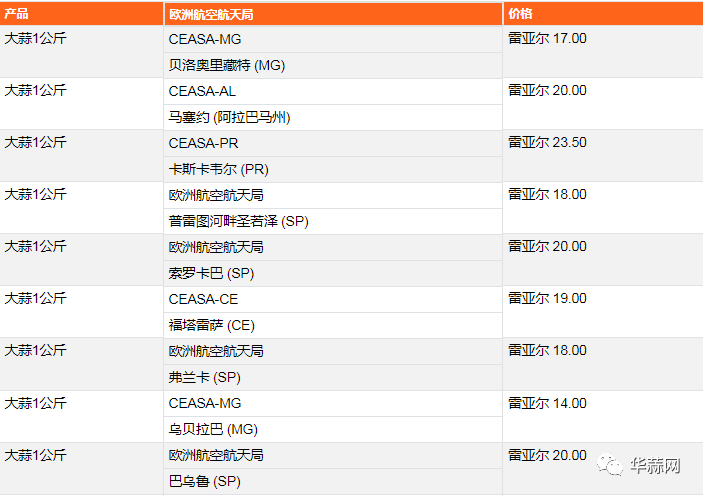
Task: Select the 弗兰卡 (SP) location cell
Action: pyautogui.click(x=333, y=378)
